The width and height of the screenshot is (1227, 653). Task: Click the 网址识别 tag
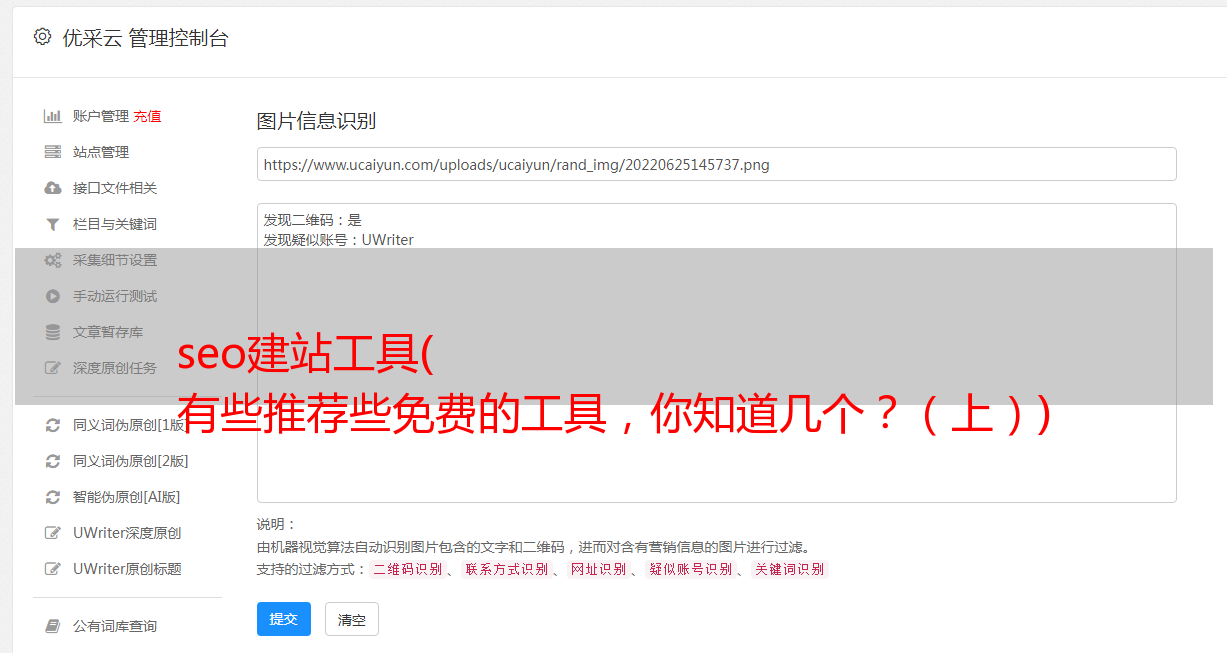tap(598, 569)
